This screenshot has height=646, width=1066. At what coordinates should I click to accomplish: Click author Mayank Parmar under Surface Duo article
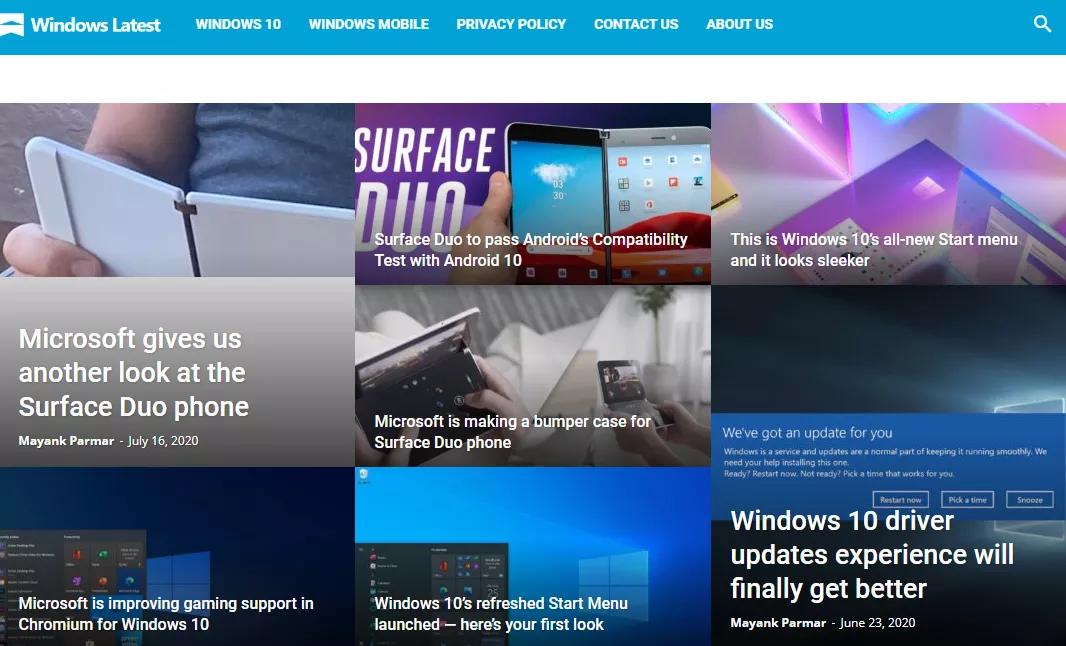click(64, 440)
